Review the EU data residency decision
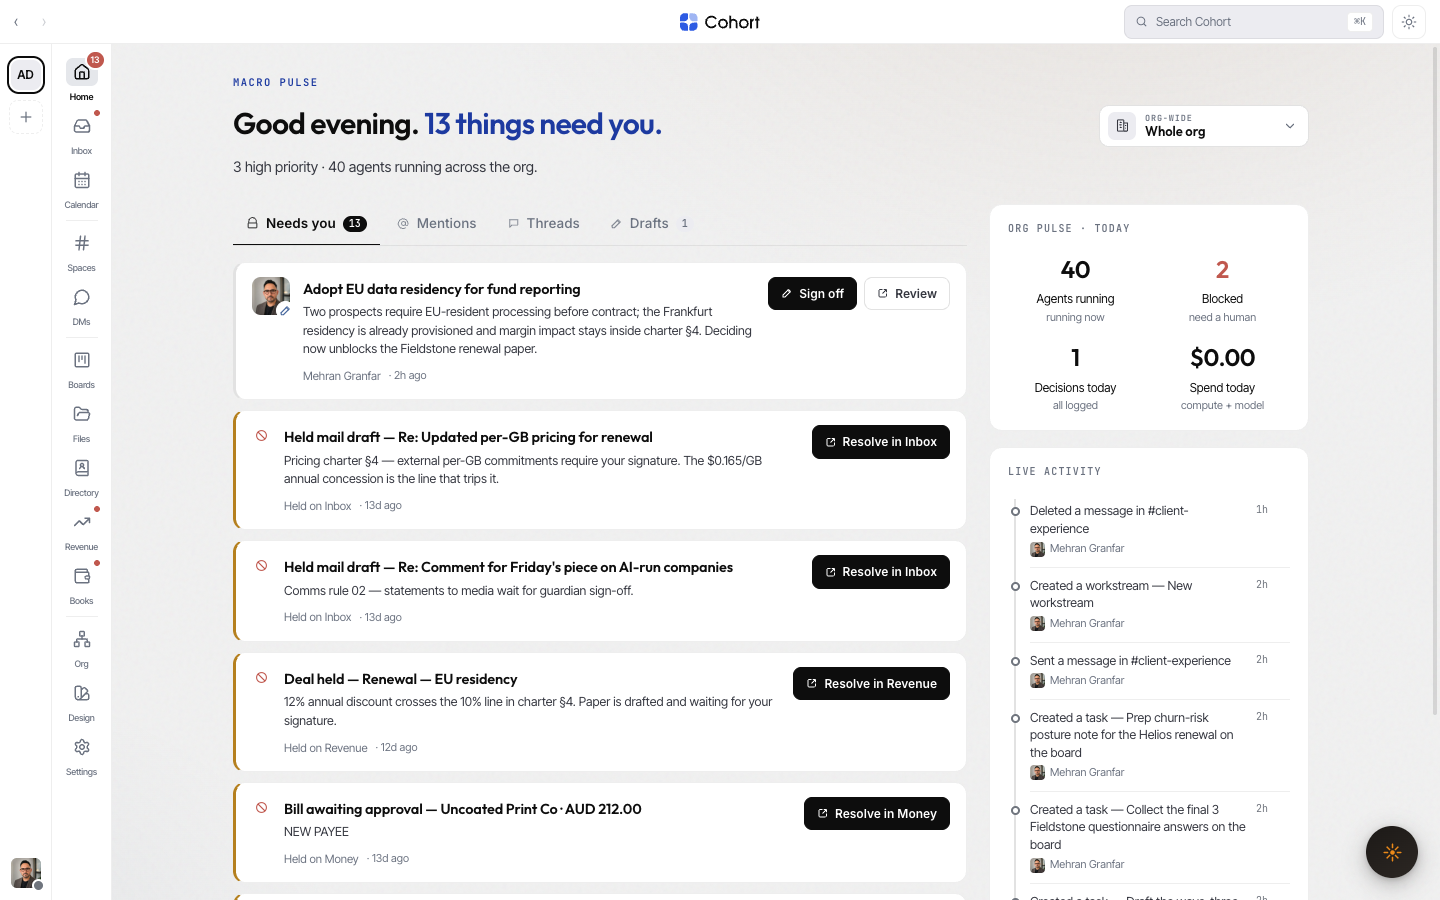 pos(907,294)
